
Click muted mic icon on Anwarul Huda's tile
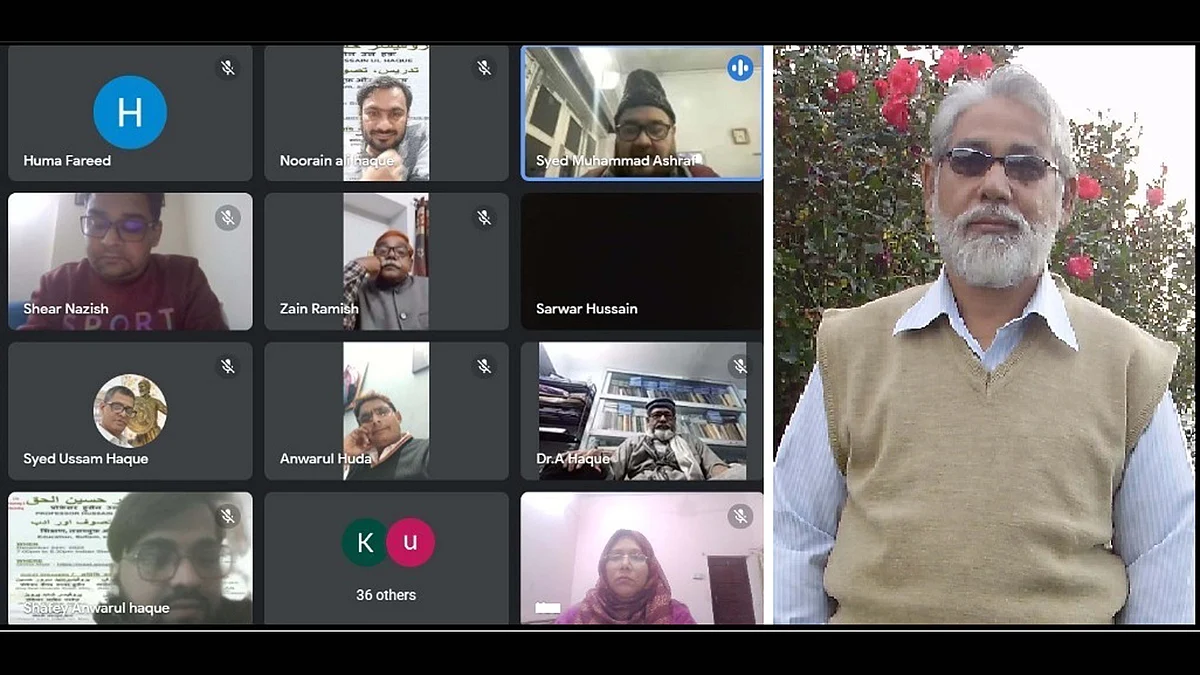[484, 367]
